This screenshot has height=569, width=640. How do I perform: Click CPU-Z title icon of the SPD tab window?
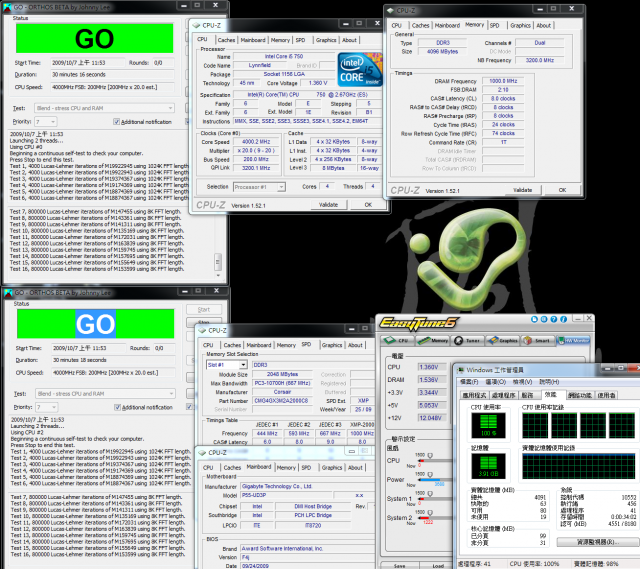202,330
